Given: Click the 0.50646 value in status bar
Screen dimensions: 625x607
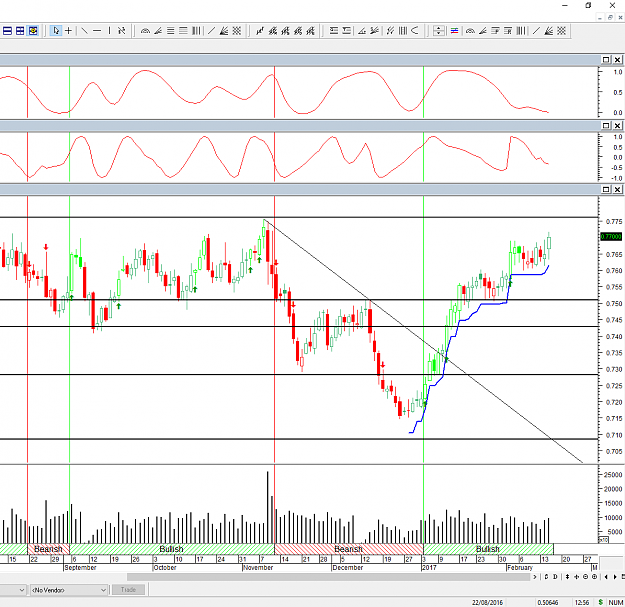Looking at the screenshot, I should pyautogui.click(x=548, y=602).
